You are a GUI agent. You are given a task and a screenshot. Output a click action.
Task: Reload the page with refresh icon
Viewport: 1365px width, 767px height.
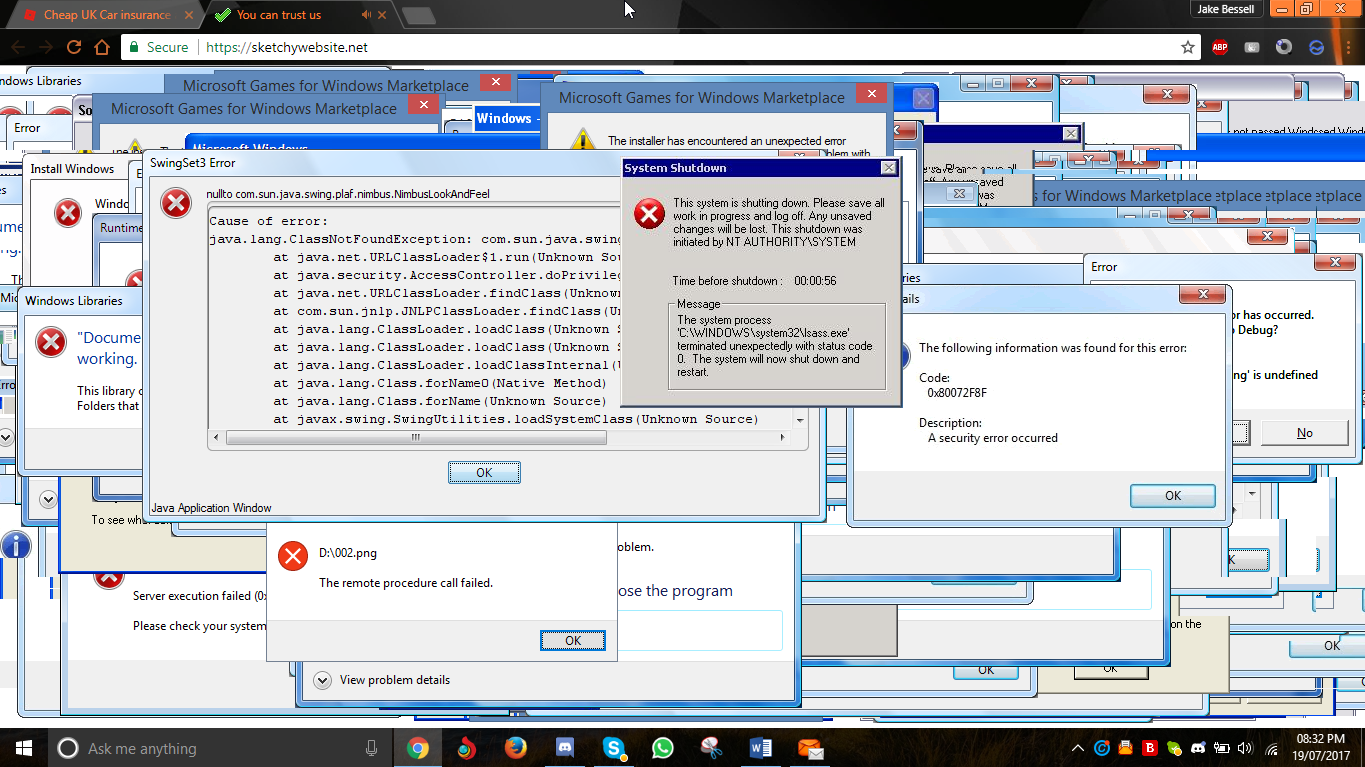[x=73, y=47]
